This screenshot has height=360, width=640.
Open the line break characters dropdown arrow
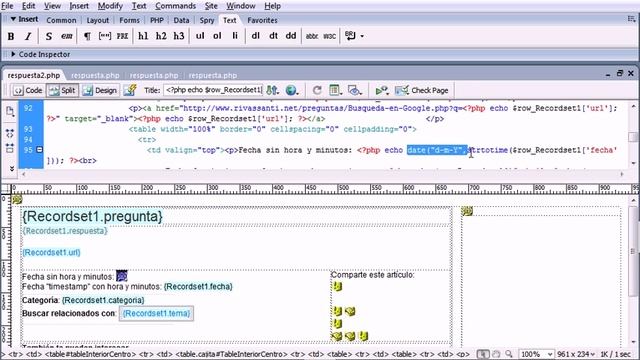[362, 37]
